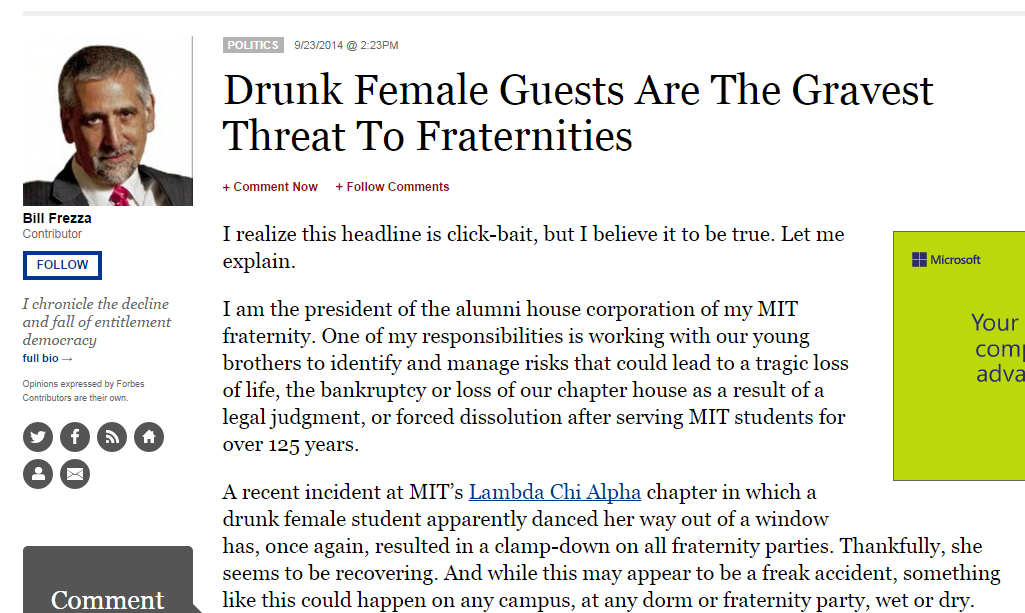Click the home page icon
The image size is (1025, 613).
149,437
